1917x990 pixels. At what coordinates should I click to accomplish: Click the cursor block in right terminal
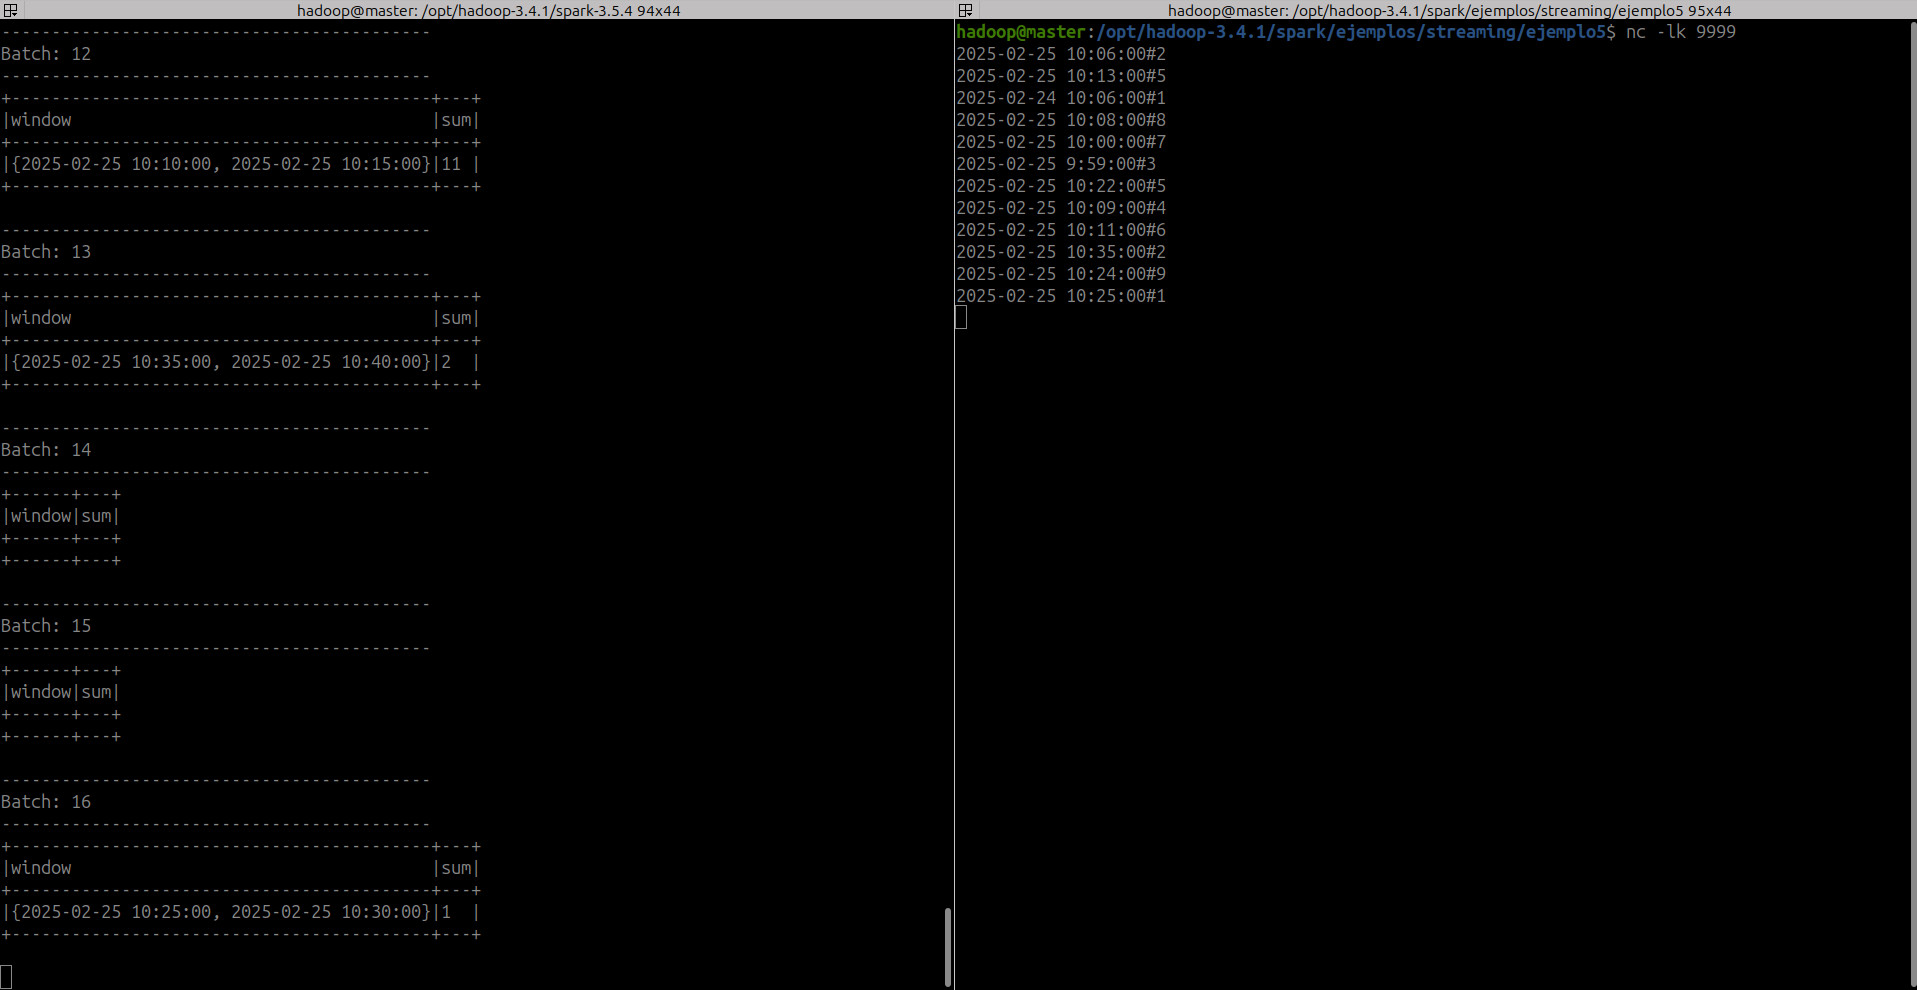(961, 318)
